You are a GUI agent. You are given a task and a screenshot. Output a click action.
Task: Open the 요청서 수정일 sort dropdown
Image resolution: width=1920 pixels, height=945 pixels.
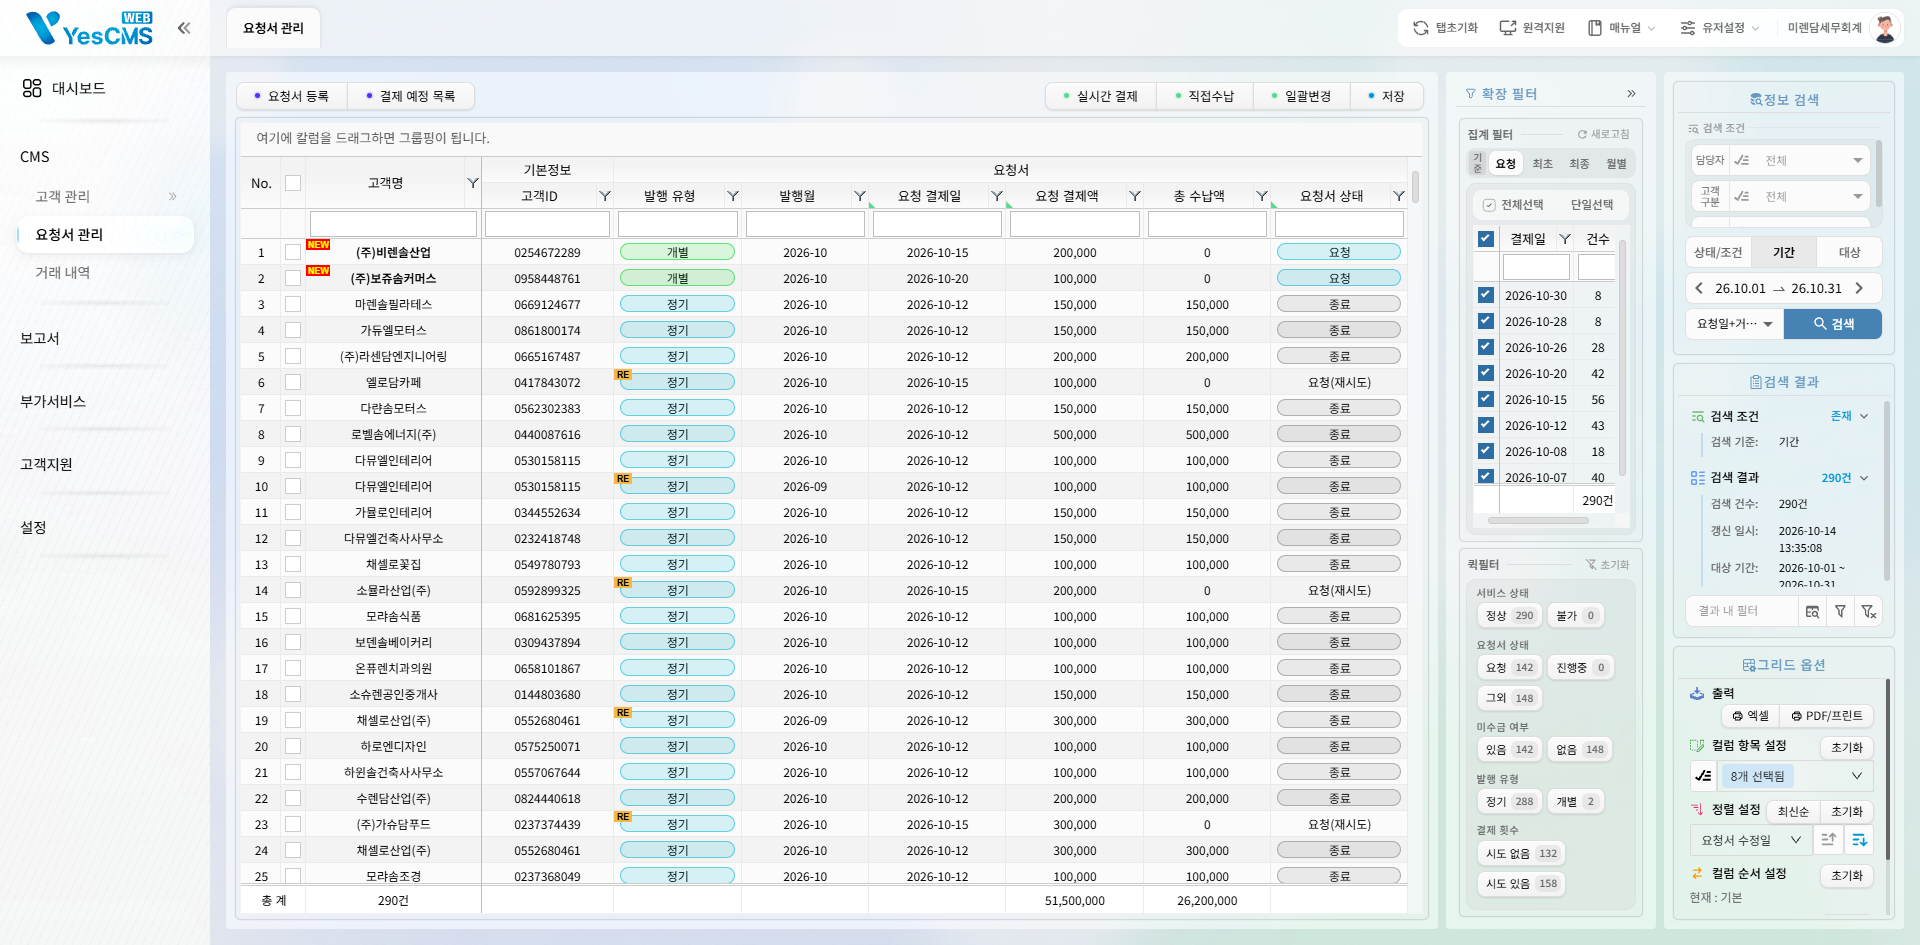coord(1751,840)
